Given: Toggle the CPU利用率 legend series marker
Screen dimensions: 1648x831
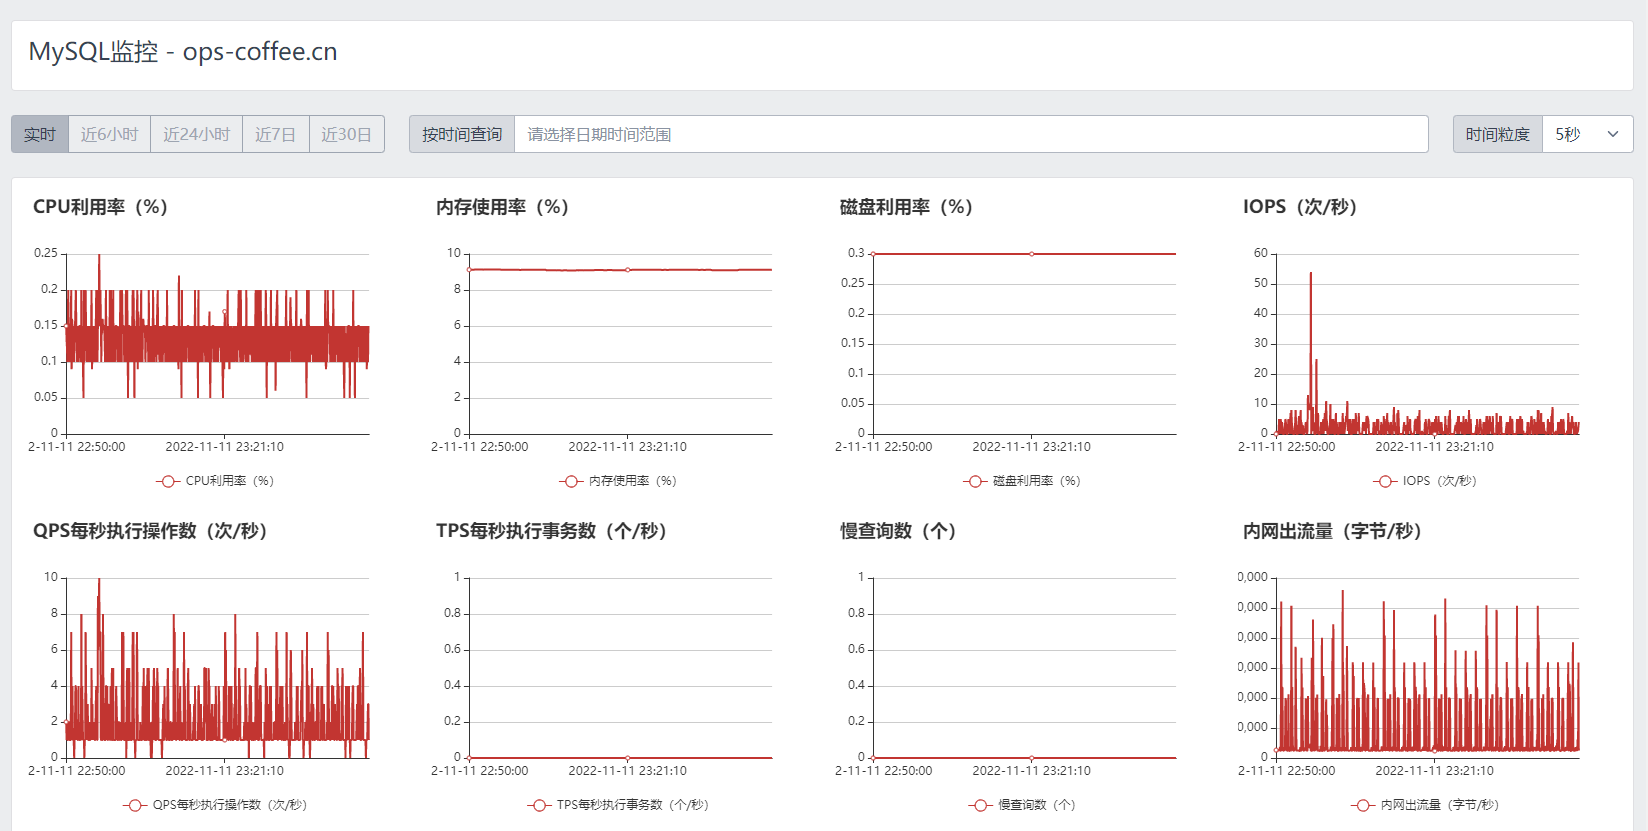Looking at the screenshot, I should coord(168,481).
